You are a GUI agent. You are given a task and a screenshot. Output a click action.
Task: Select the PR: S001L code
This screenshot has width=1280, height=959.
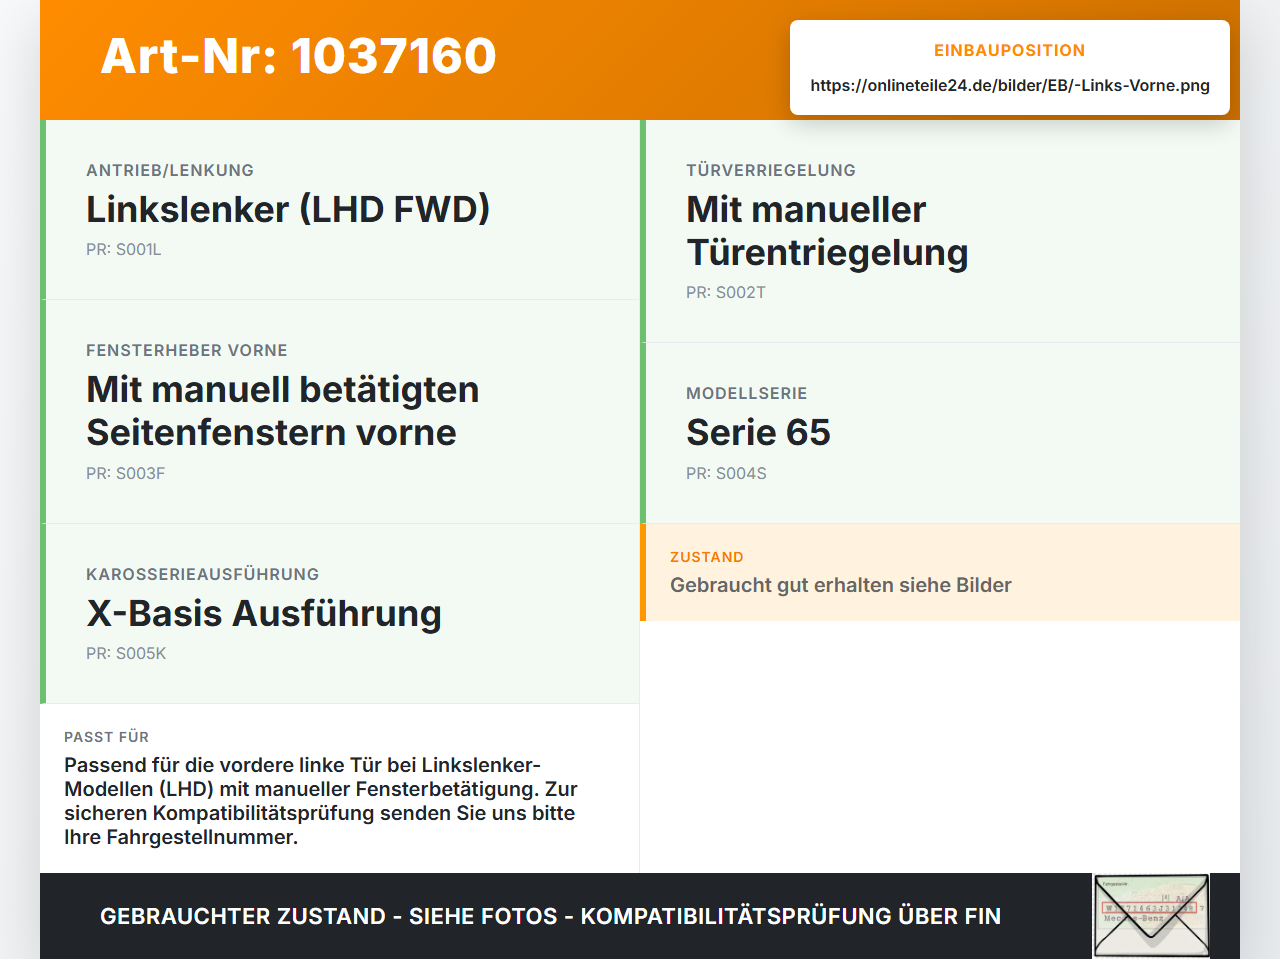pyautogui.click(x=124, y=249)
